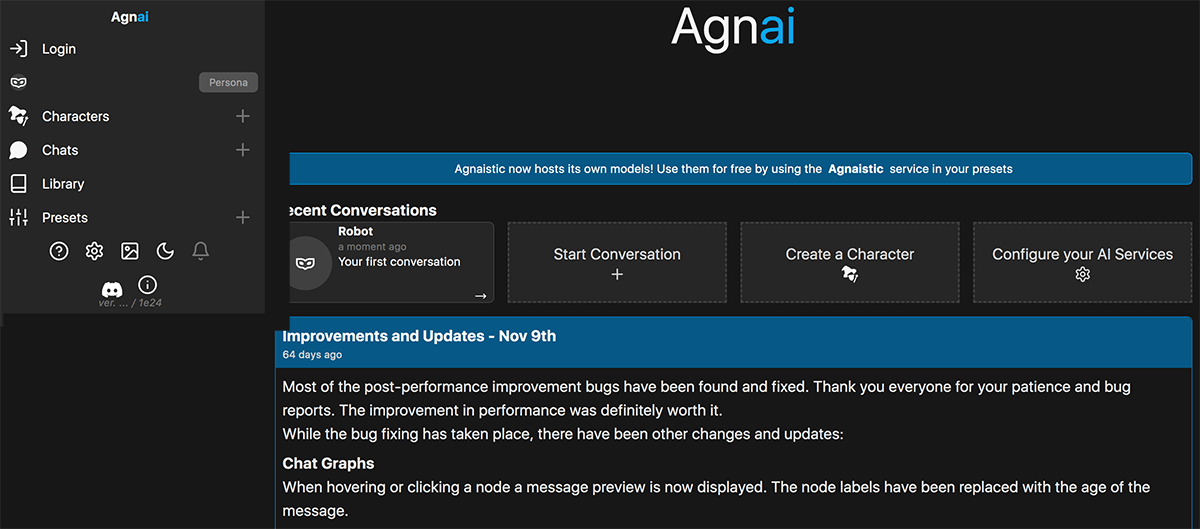Add a new chat with plus icon
The image size is (1200, 529).
tap(242, 150)
